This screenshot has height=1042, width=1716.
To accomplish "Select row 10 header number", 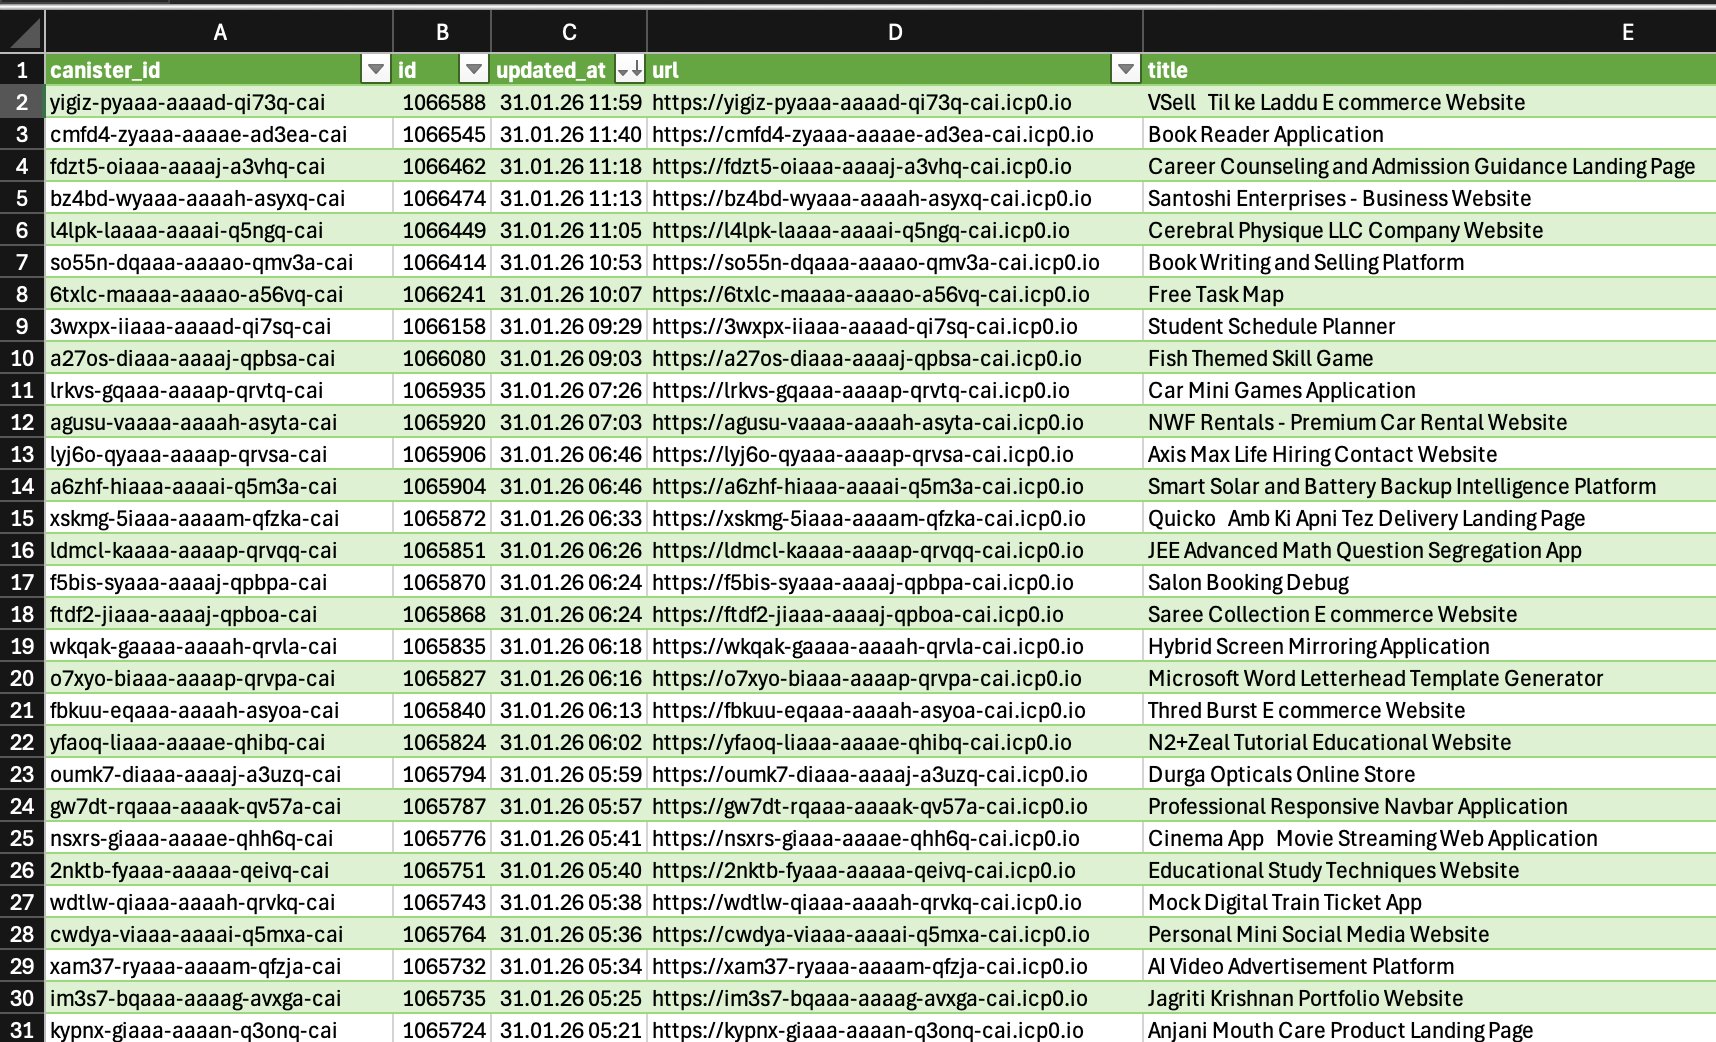I will [x=22, y=358].
